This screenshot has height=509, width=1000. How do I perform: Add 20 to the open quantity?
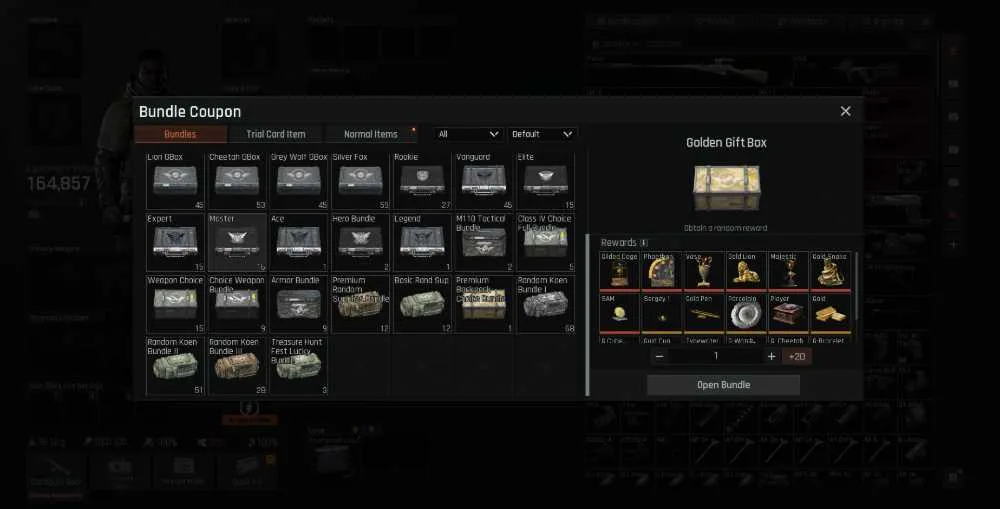pos(797,357)
